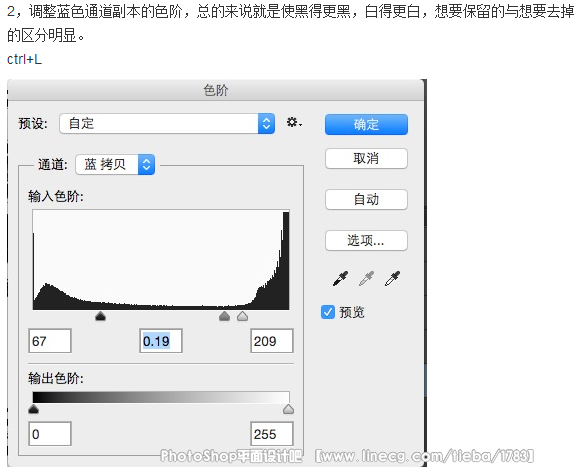Image resolution: width=584 pixels, height=473 pixels.
Task: Open the preset options gear menu
Action: click(294, 123)
